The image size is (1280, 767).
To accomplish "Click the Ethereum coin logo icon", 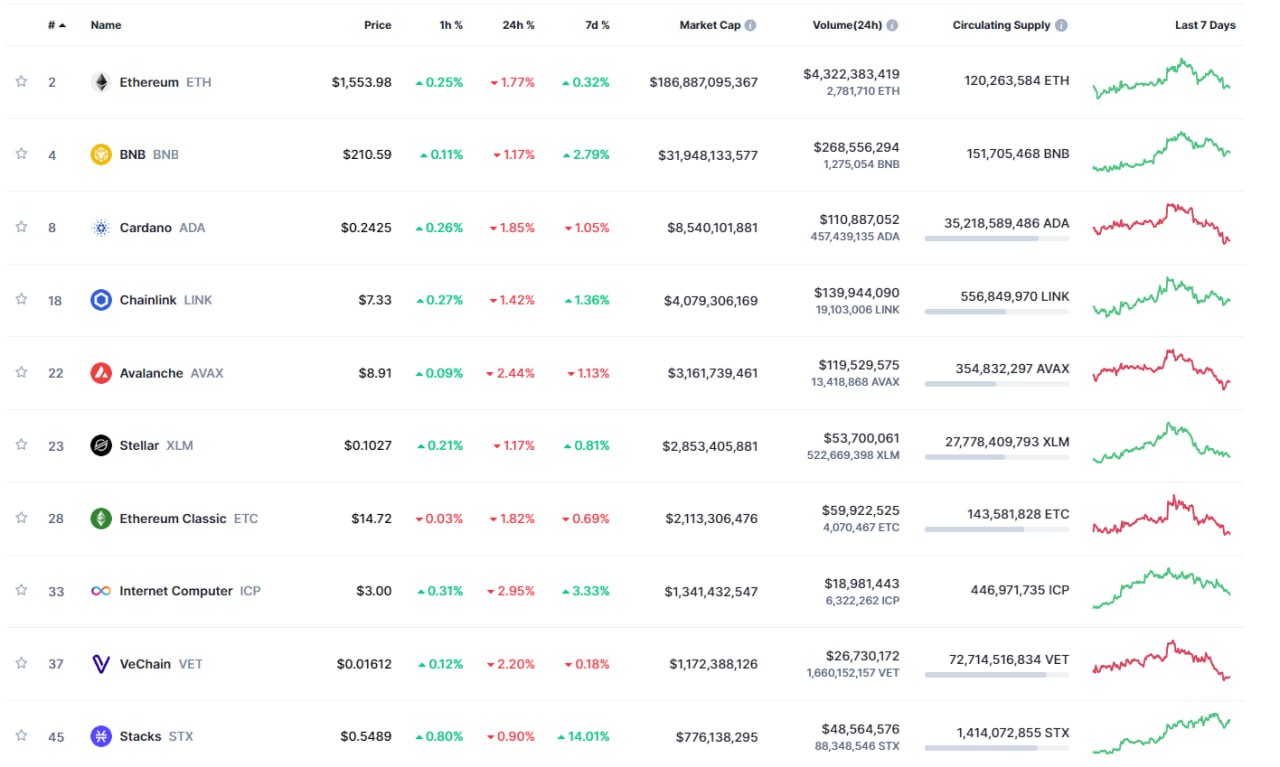I will click(x=101, y=82).
